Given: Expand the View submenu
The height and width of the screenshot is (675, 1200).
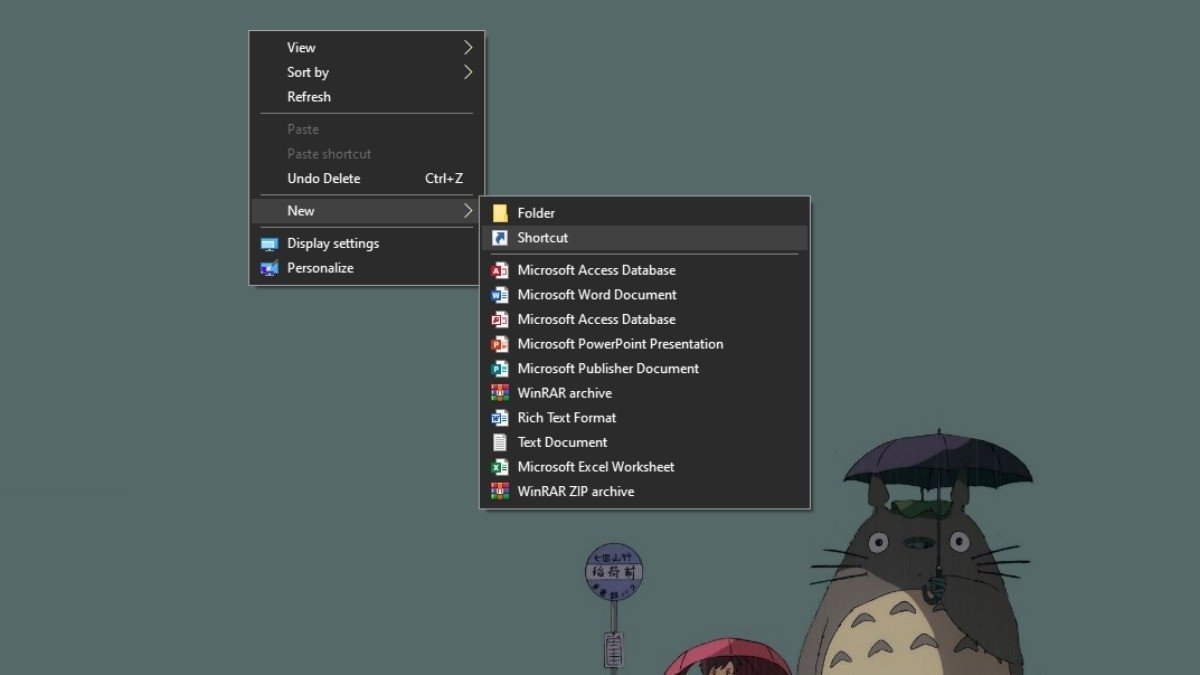Looking at the screenshot, I should 467,47.
